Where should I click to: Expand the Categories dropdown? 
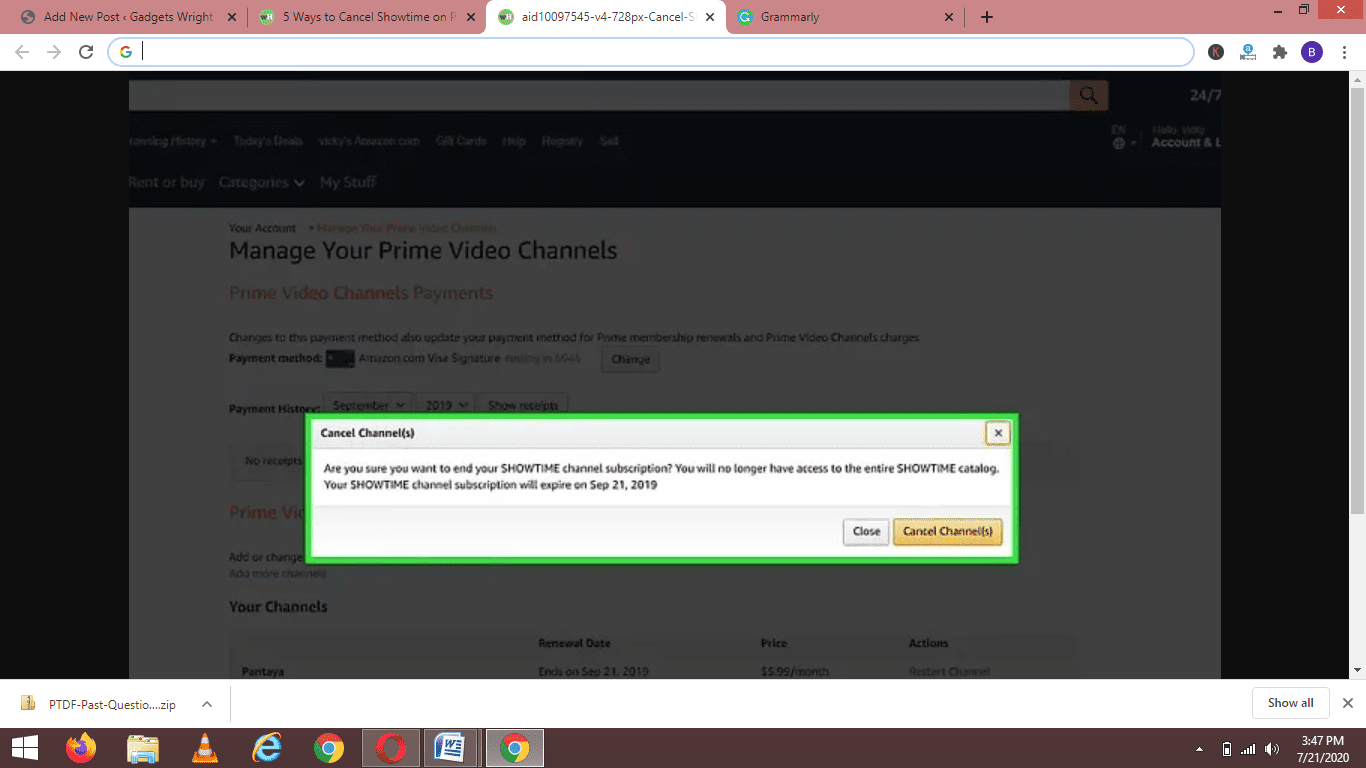pyautogui.click(x=262, y=182)
